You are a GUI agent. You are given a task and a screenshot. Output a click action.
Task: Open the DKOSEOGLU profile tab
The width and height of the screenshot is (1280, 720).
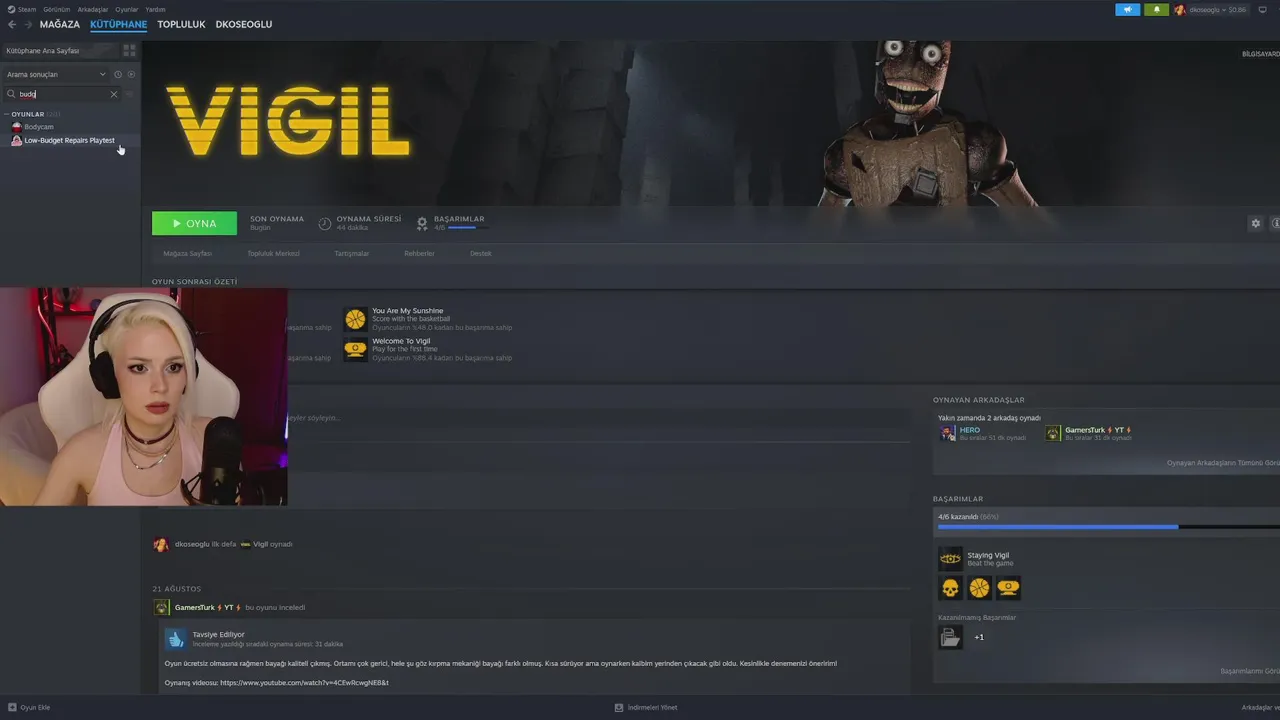244,24
